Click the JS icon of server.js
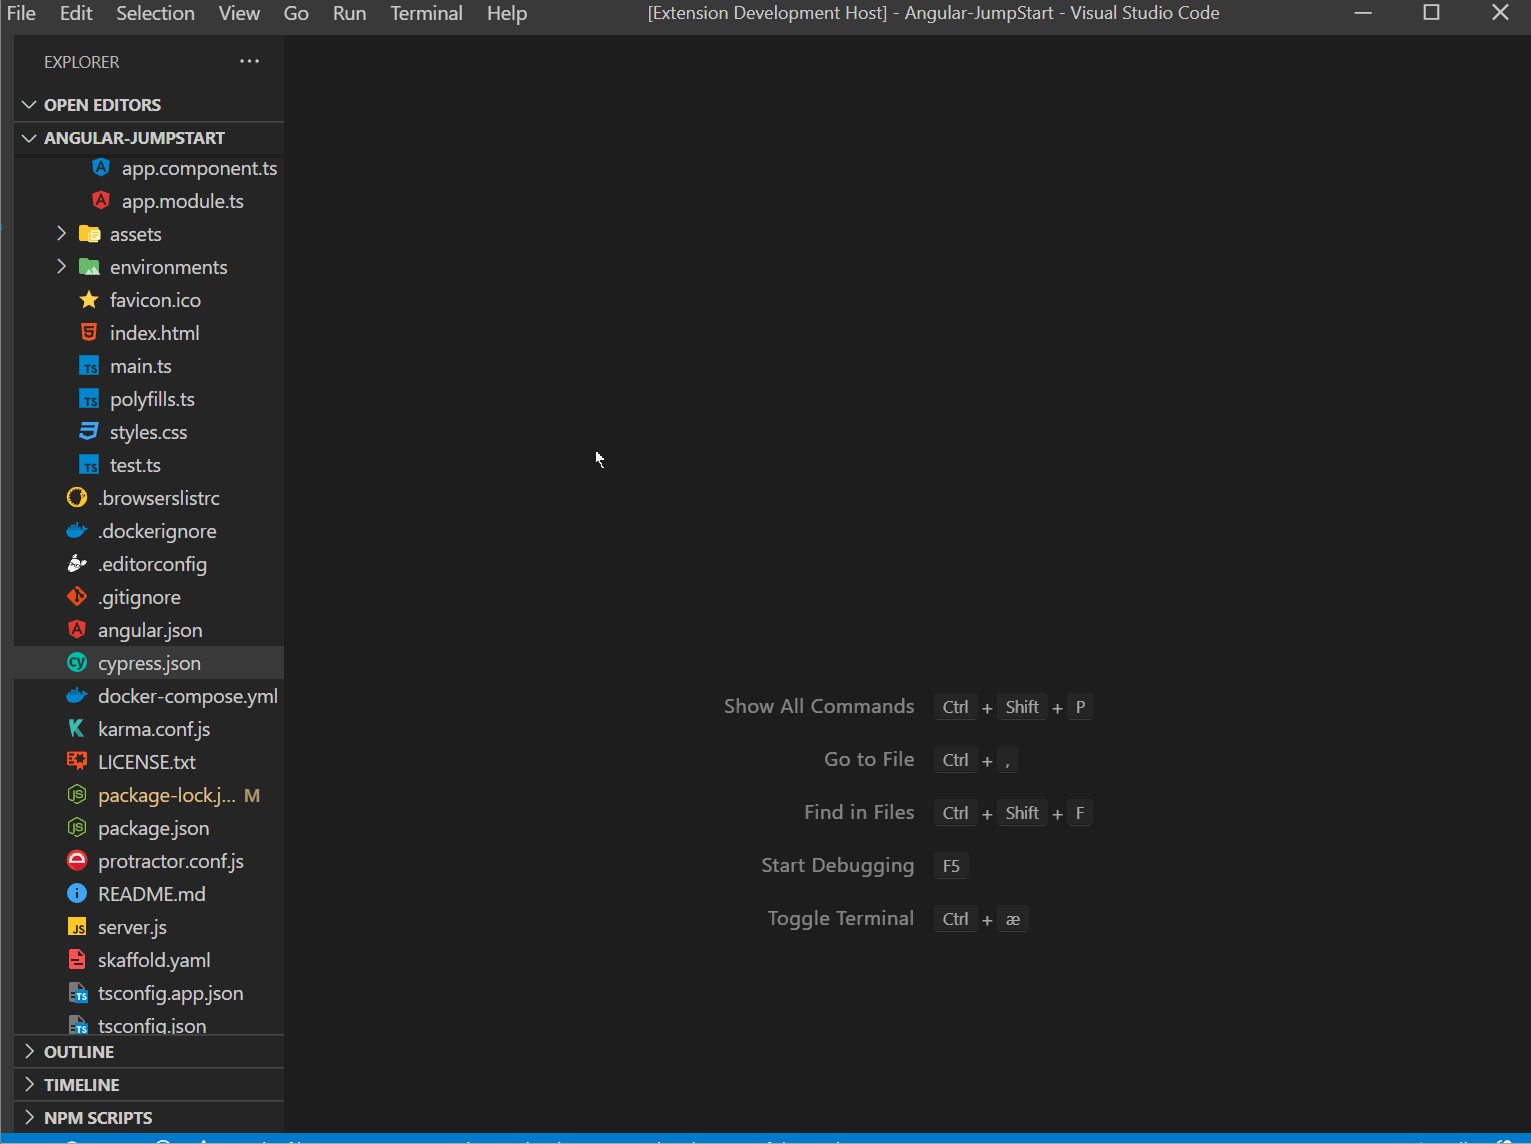 (x=77, y=927)
